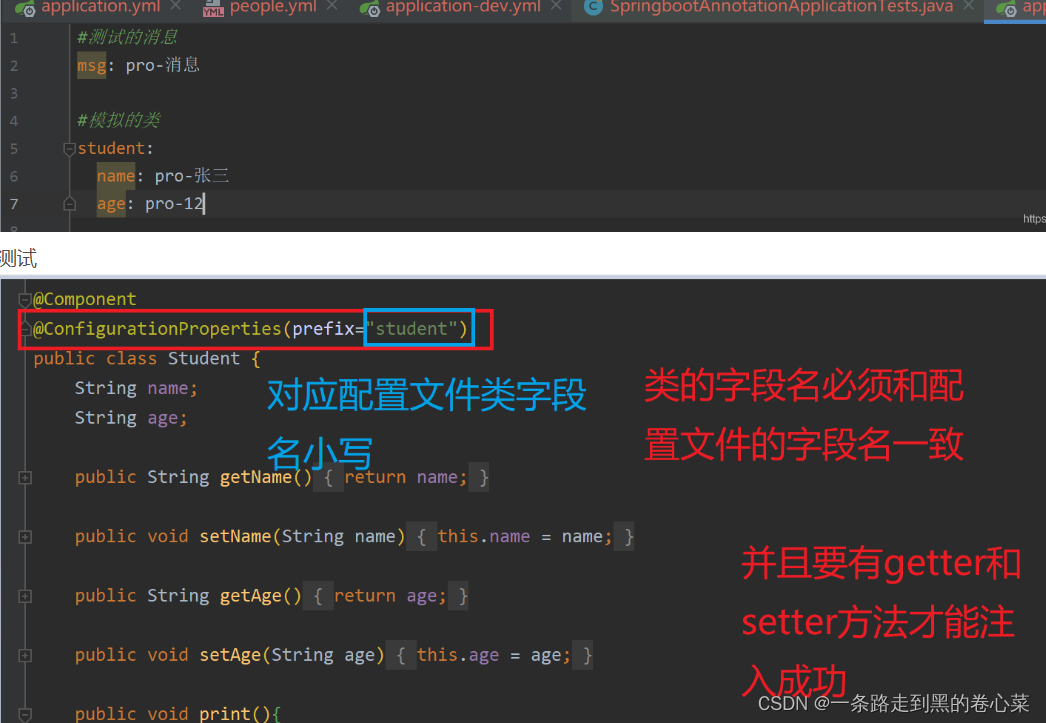1046x723 pixels.
Task: Collapse the student block fold in application.yml
Action: pos(68,148)
